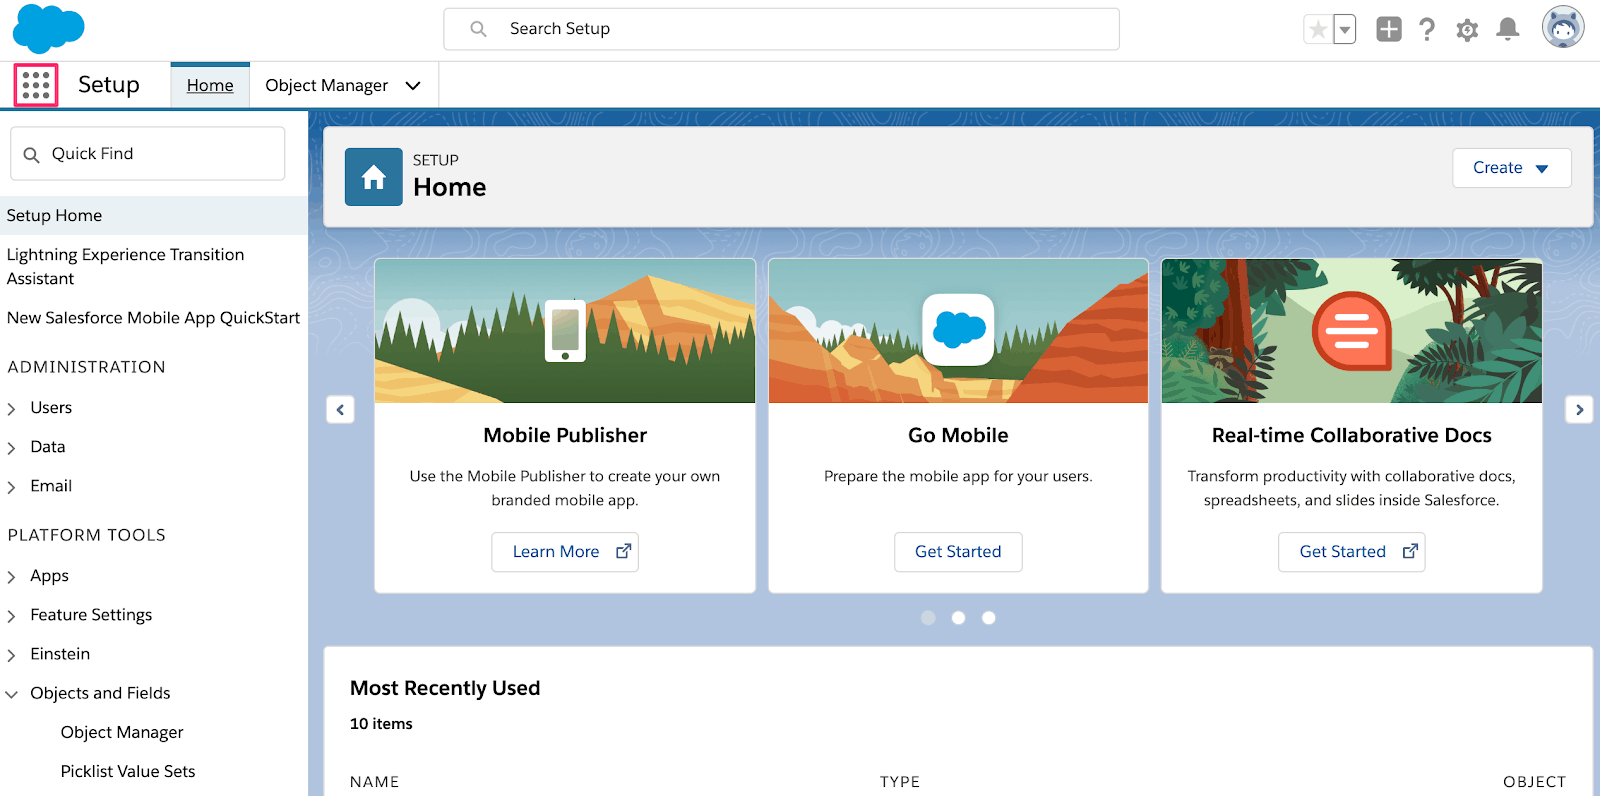Switch to the Home tab

click(210, 85)
